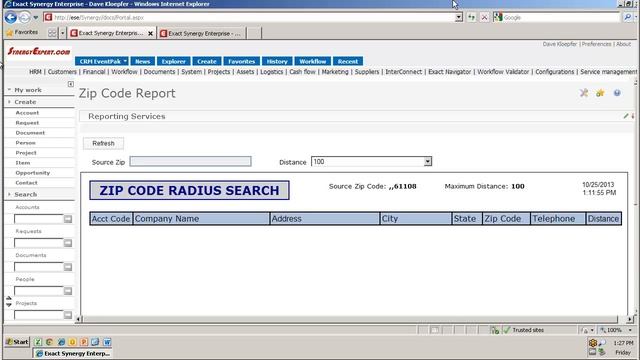Open the Distance dropdown showing 100
This screenshot has width=640, height=360.
[x=427, y=162]
